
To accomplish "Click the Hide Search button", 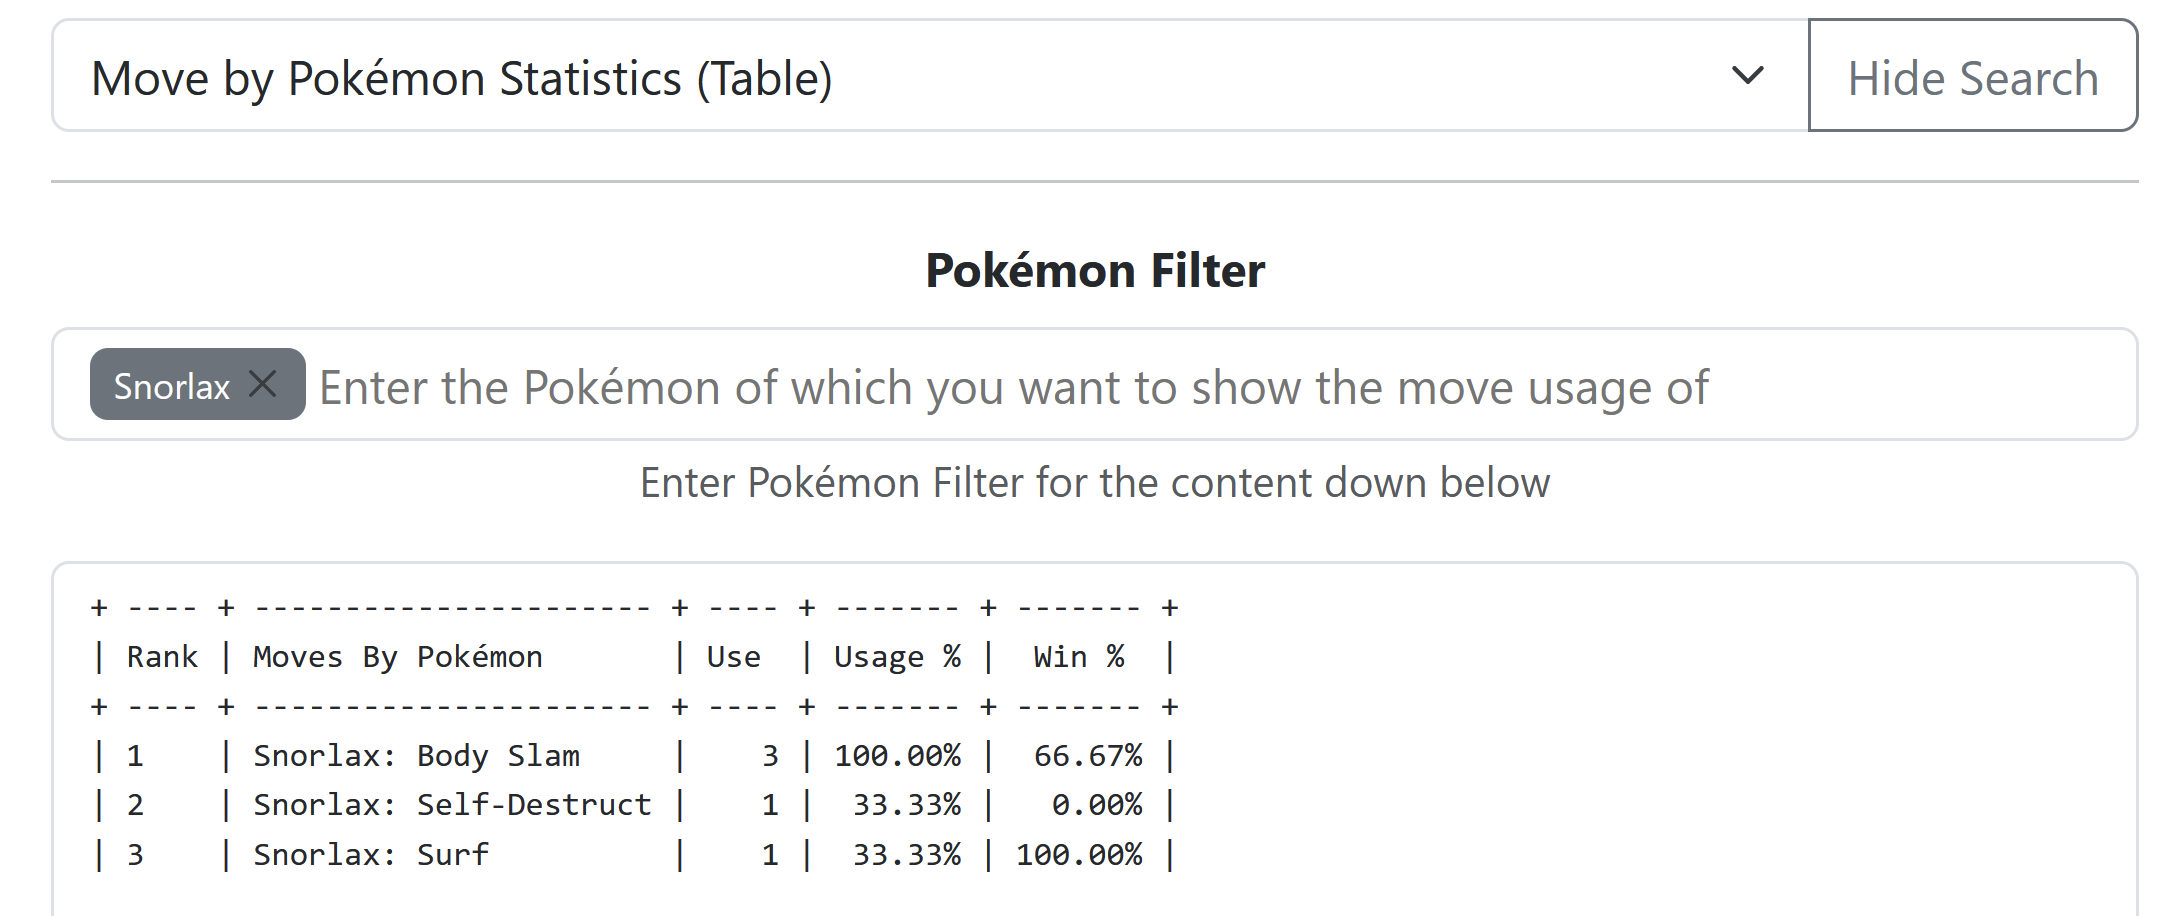I will click(x=1972, y=77).
